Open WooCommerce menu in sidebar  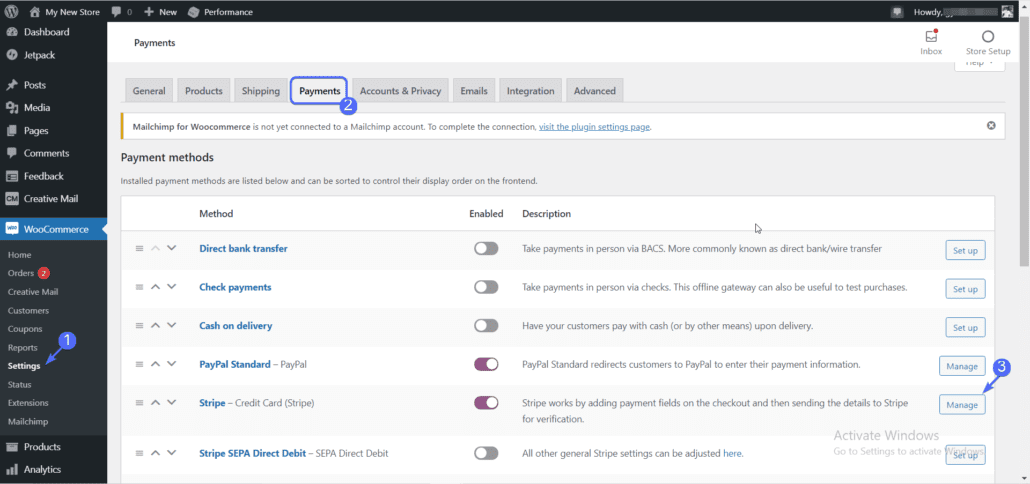click(53, 229)
